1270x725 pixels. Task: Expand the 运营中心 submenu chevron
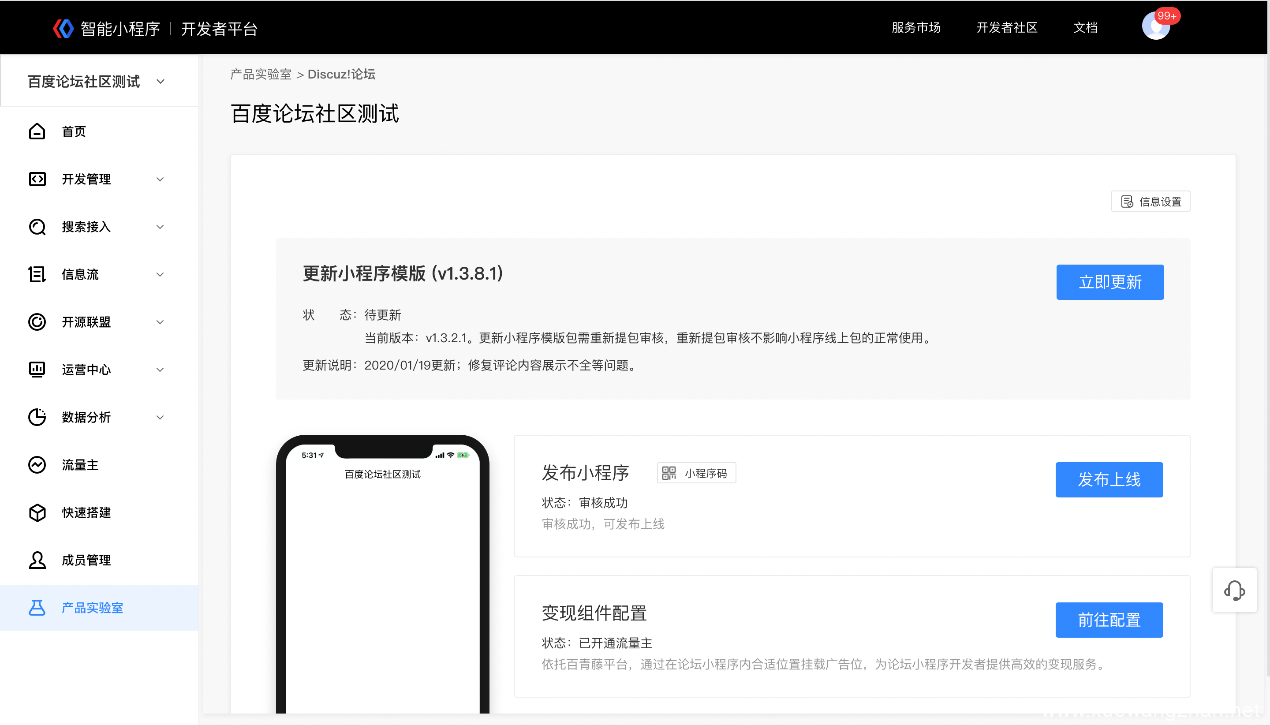tap(160, 370)
